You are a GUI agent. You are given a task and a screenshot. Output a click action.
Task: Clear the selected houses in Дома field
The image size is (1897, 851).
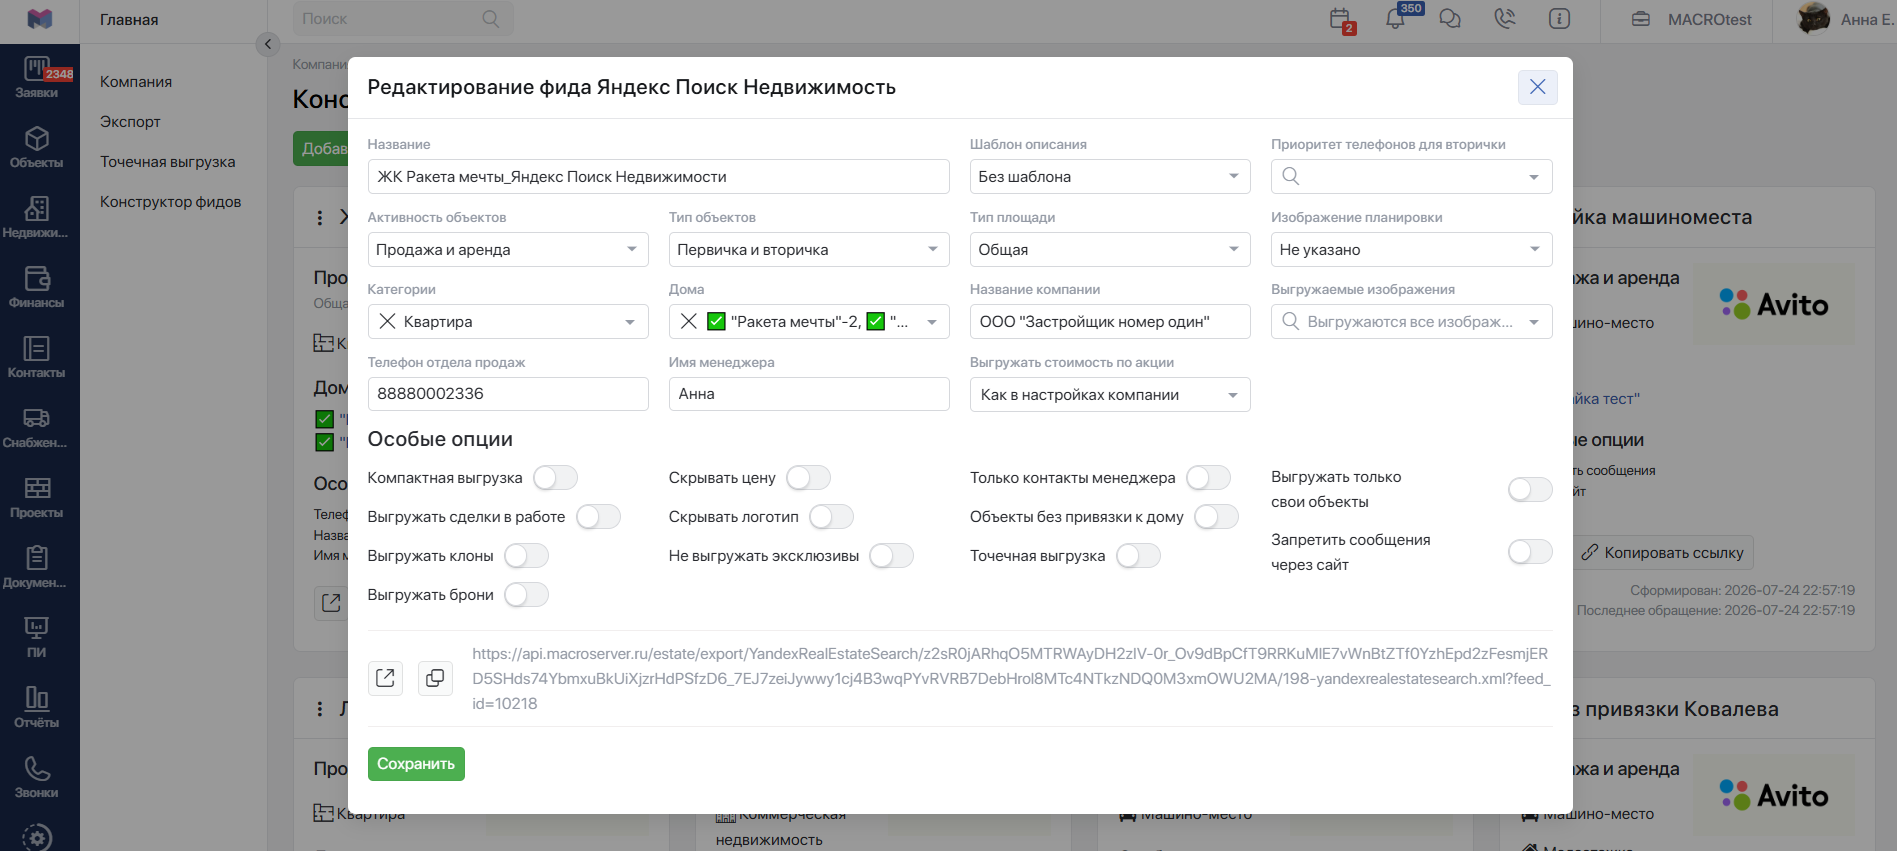pos(689,322)
